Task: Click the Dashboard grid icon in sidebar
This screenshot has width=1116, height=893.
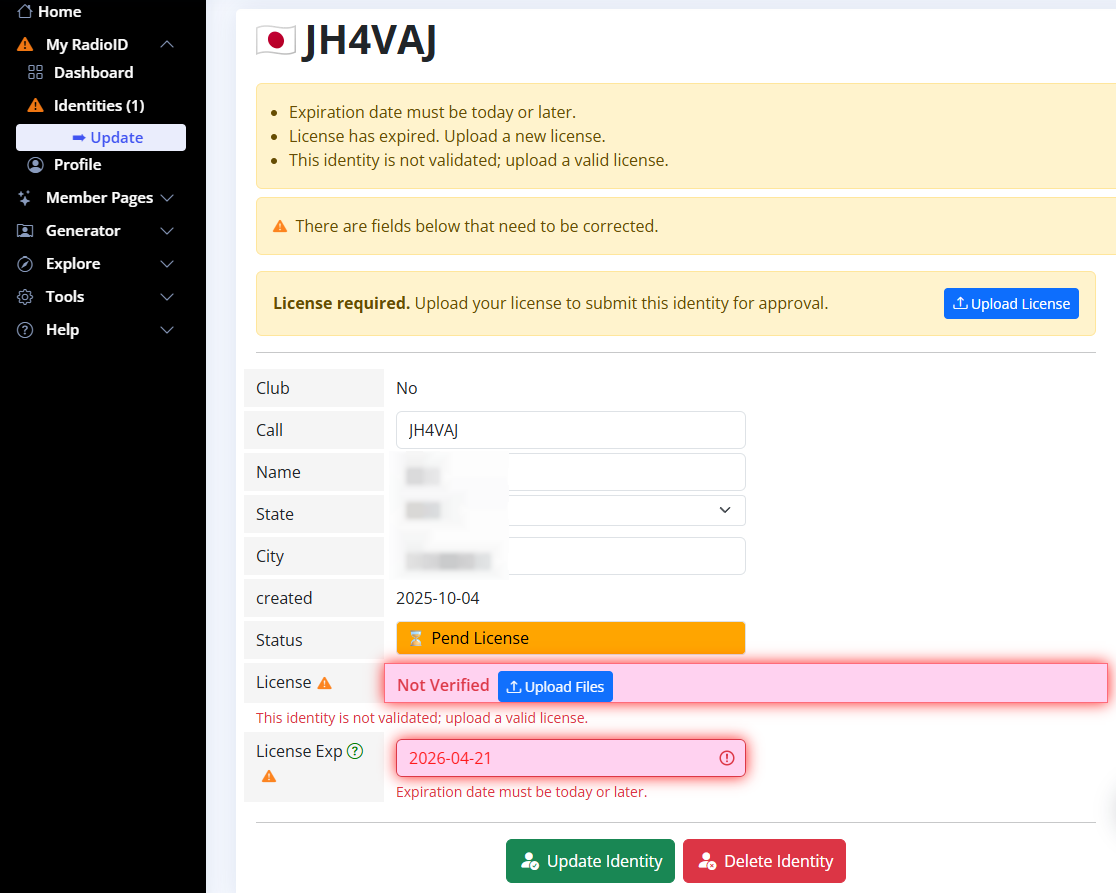Action: point(36,72)
